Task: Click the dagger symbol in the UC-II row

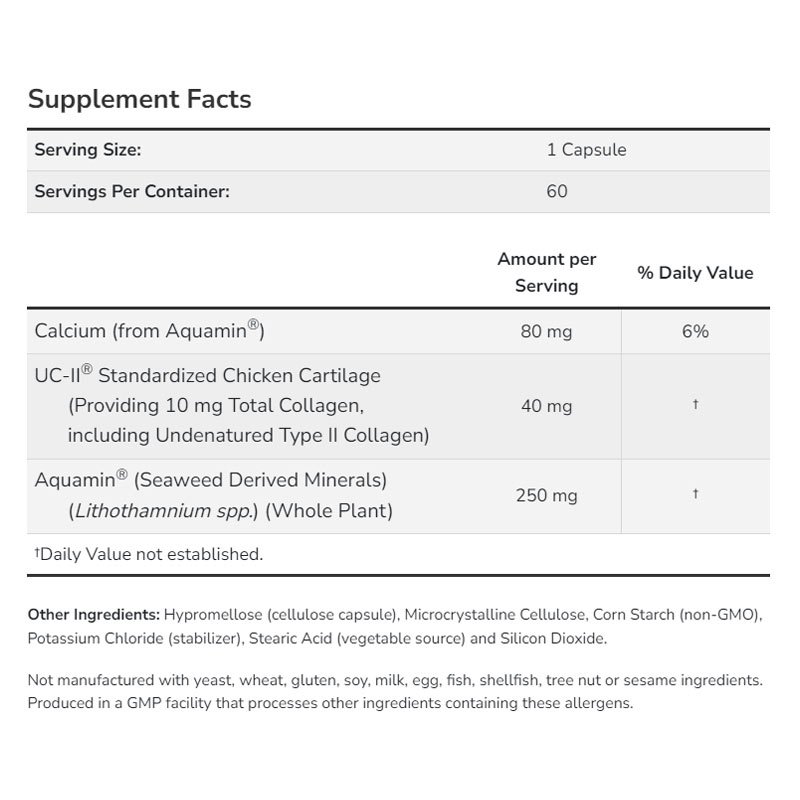Action: (695, 406)
